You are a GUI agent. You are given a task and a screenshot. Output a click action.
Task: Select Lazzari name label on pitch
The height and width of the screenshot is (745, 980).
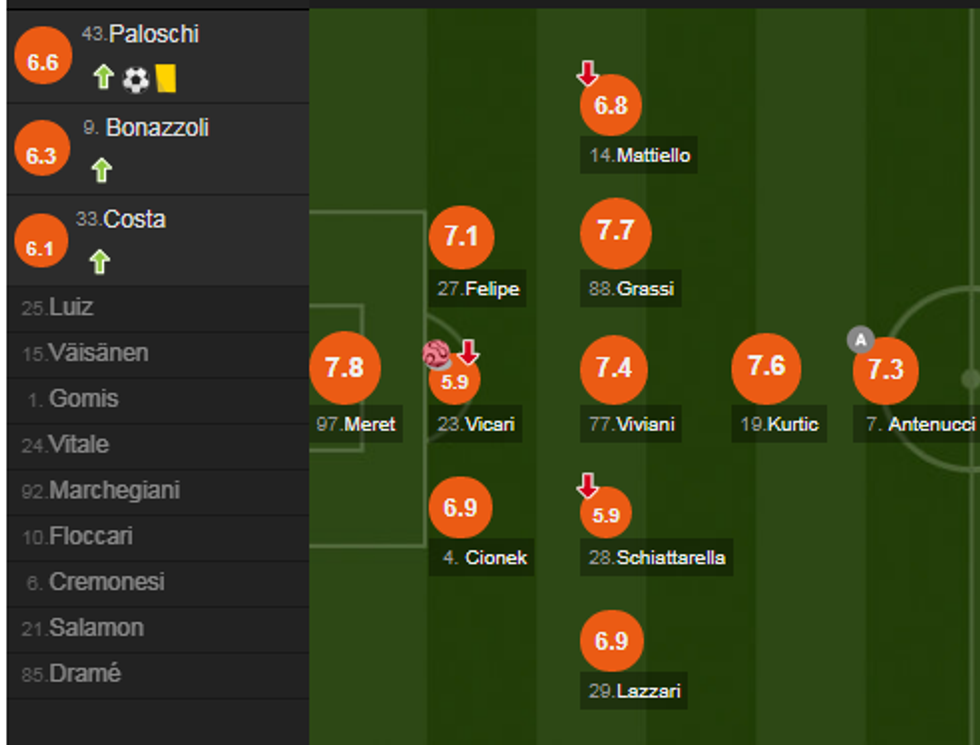tap(636, 691)
